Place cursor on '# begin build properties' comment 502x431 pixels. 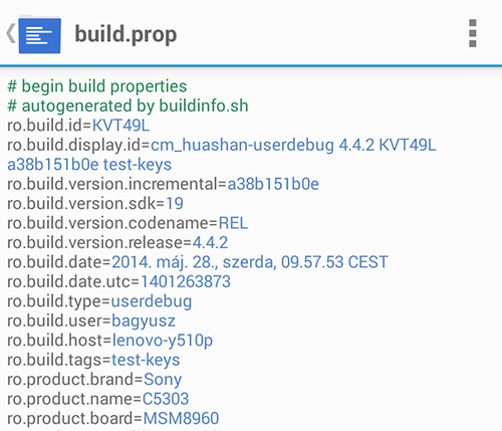click(x=97, y=86)
